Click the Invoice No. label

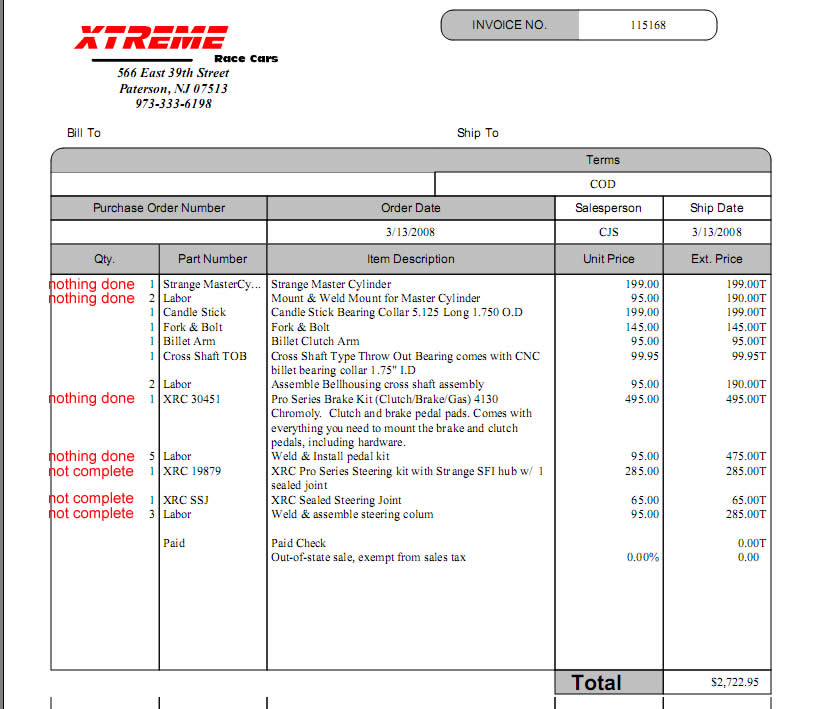click(x=509, y=25)
